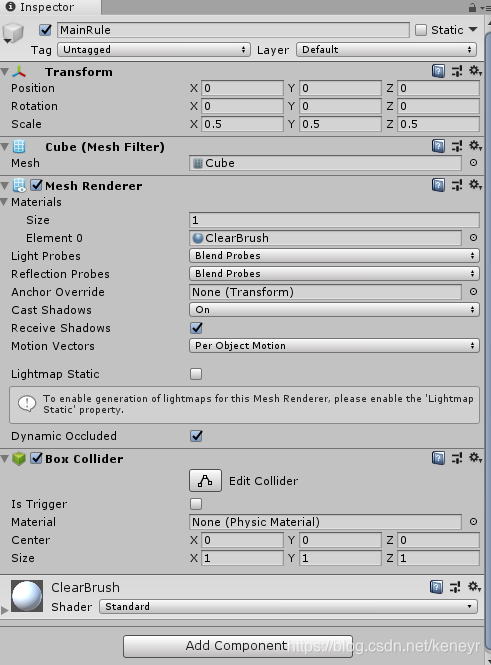Click Physic Material object picker circle
This screenshot has height=665, width=491.
(473, 522)
